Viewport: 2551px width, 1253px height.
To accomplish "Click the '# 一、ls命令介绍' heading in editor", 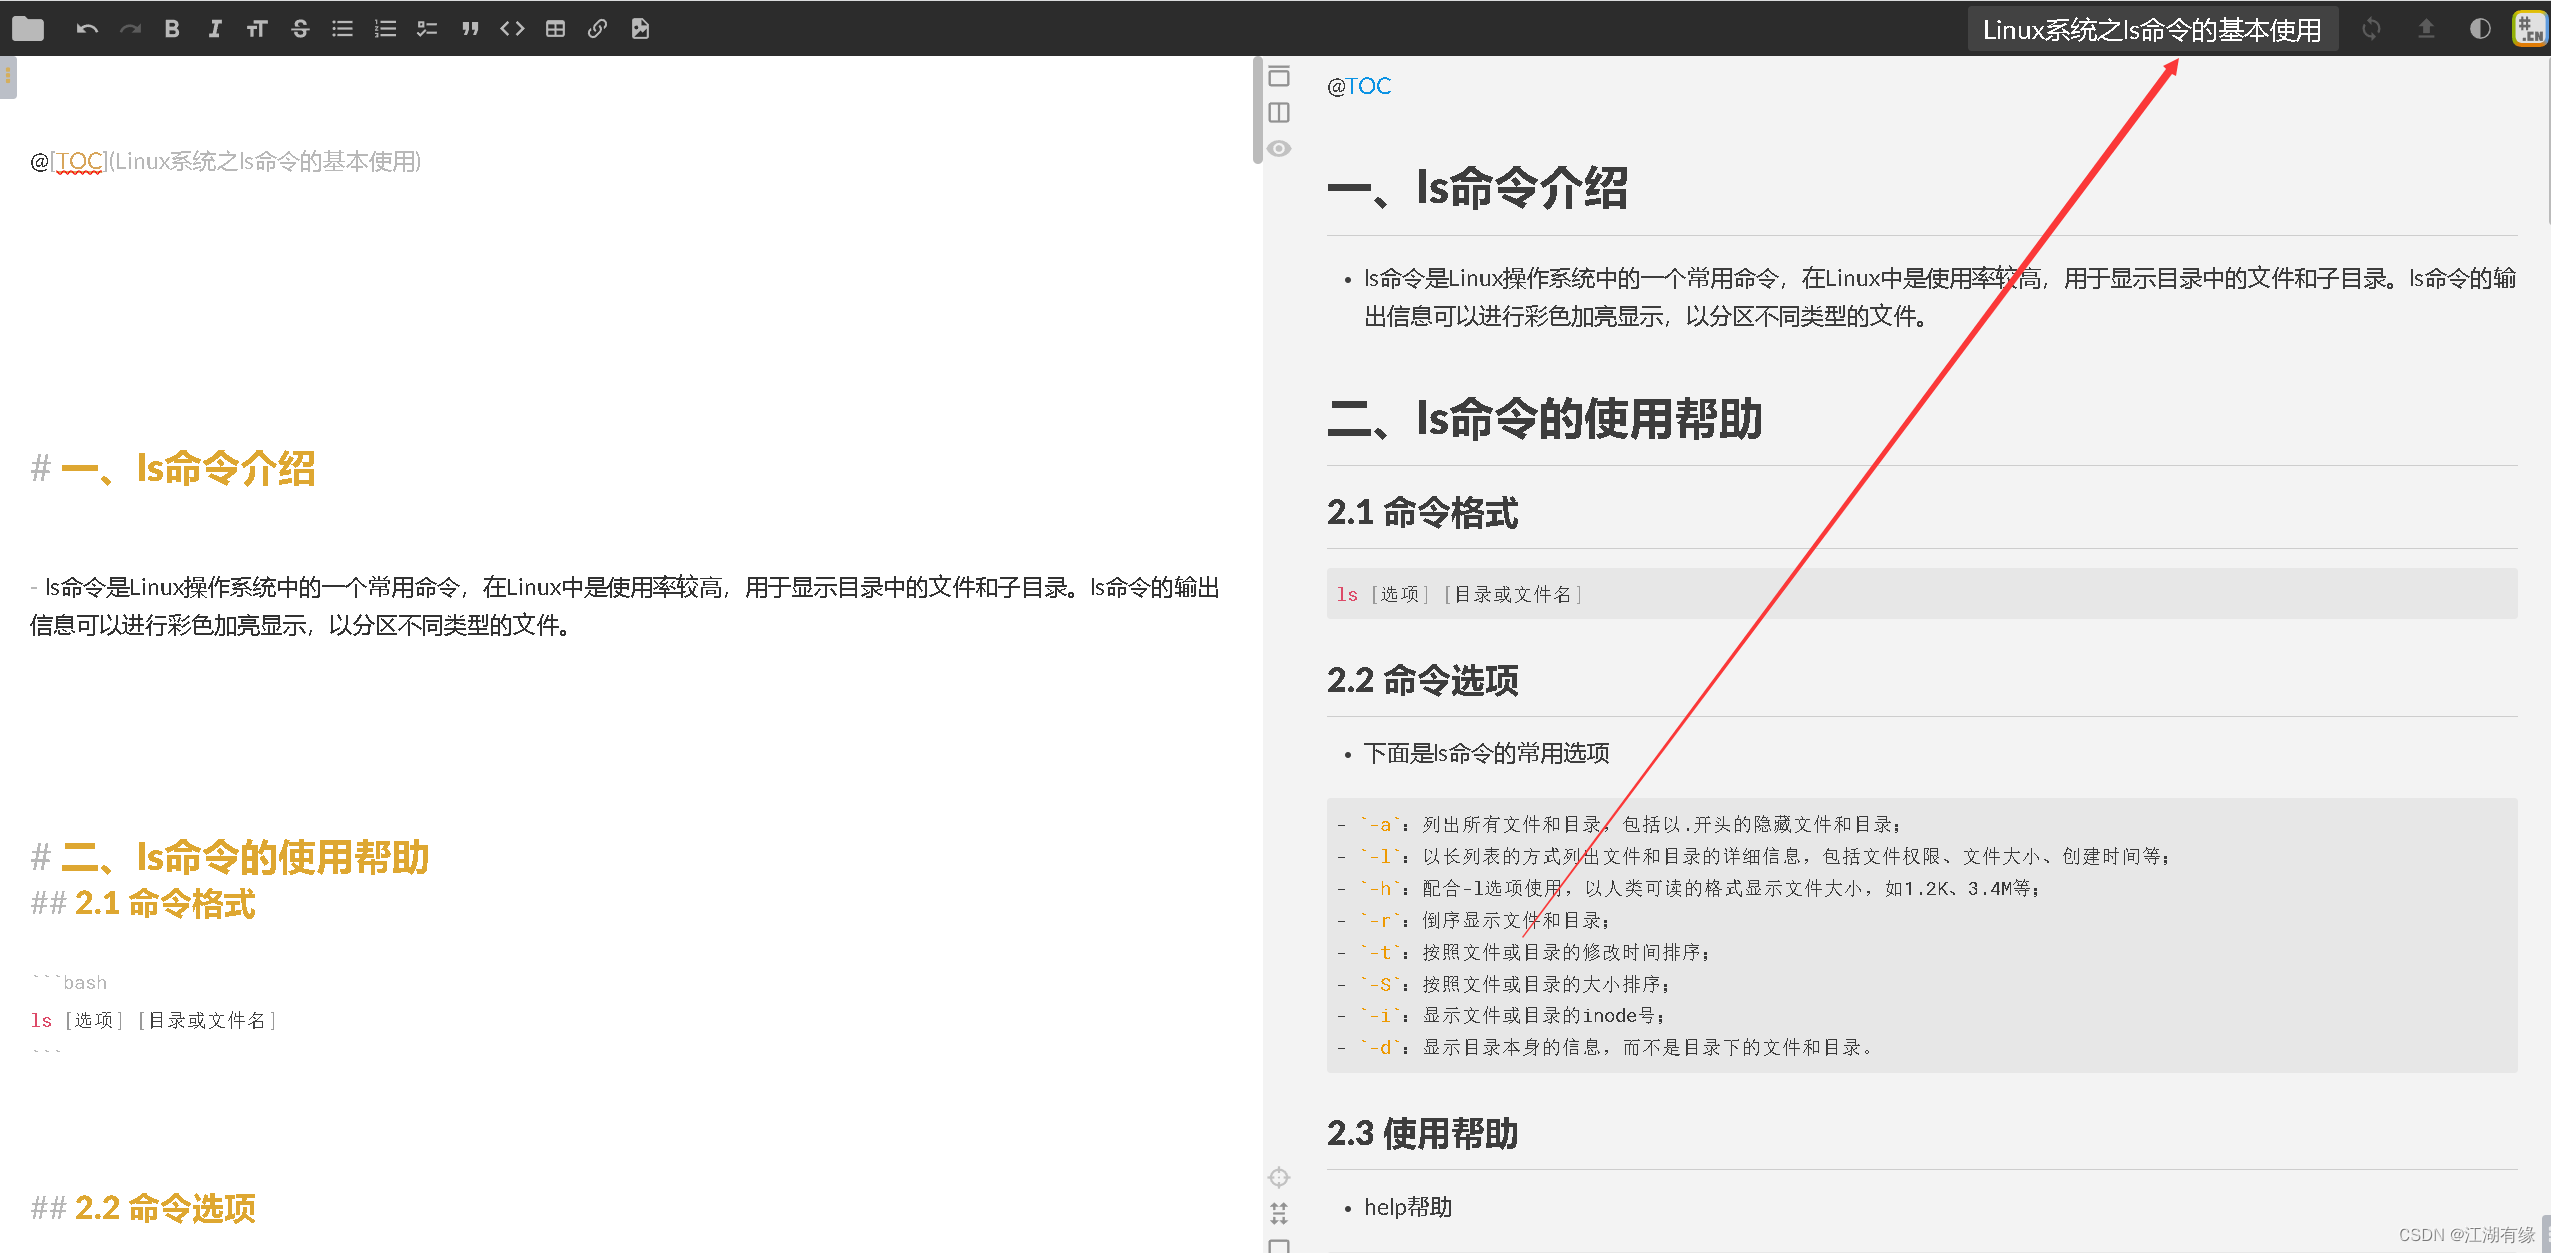I will [173, 468].
